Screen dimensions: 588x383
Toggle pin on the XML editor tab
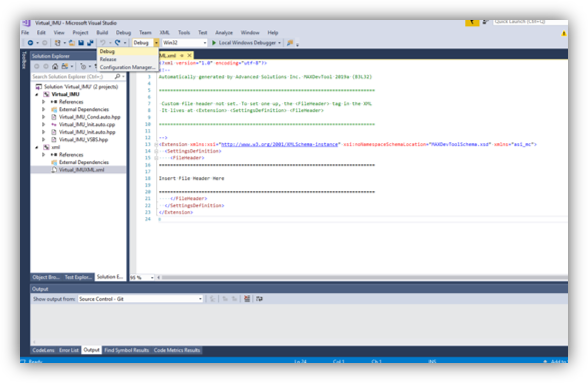click(x=182, y=55)
